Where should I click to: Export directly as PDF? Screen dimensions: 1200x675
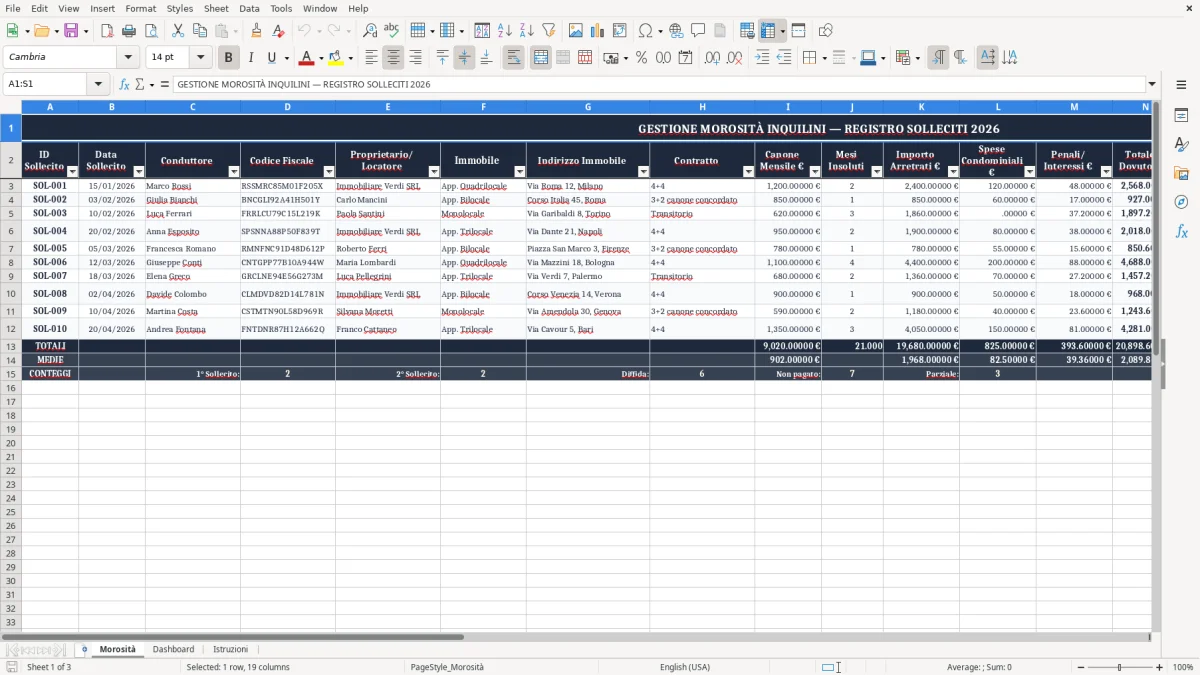pos(105,31)
